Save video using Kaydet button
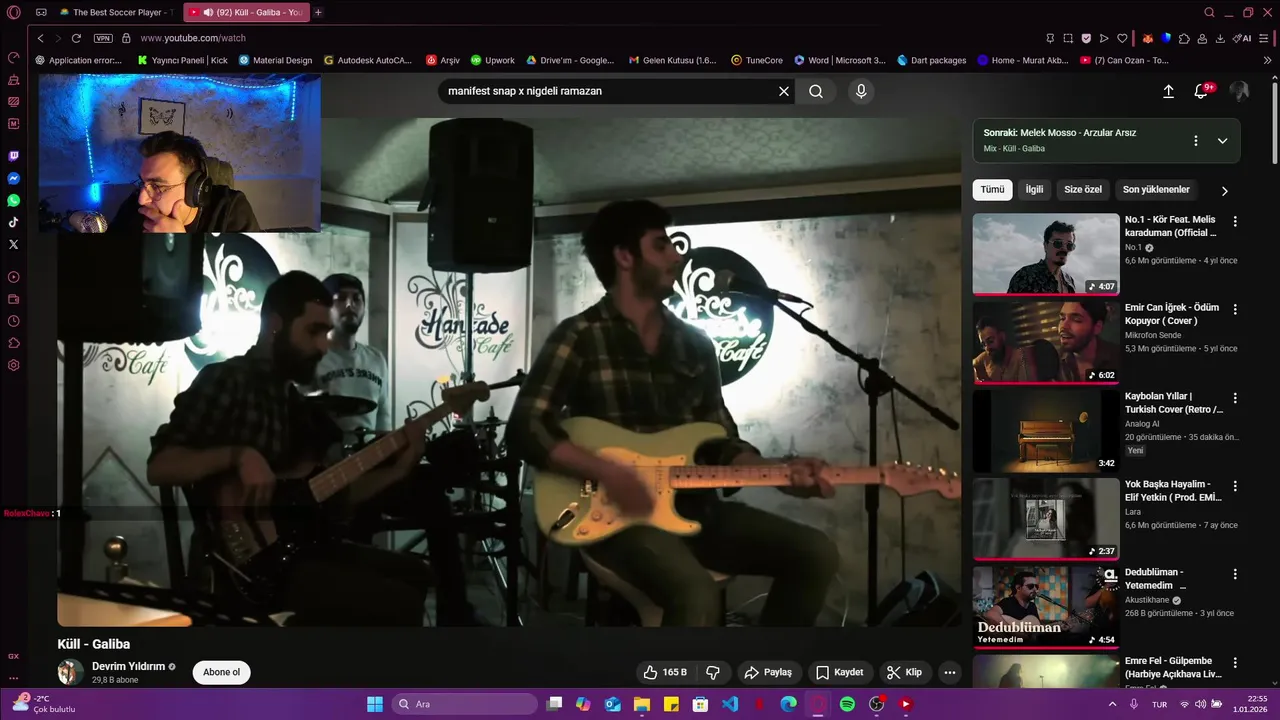This screenshot has height=720, width=1280. [839, 672]
